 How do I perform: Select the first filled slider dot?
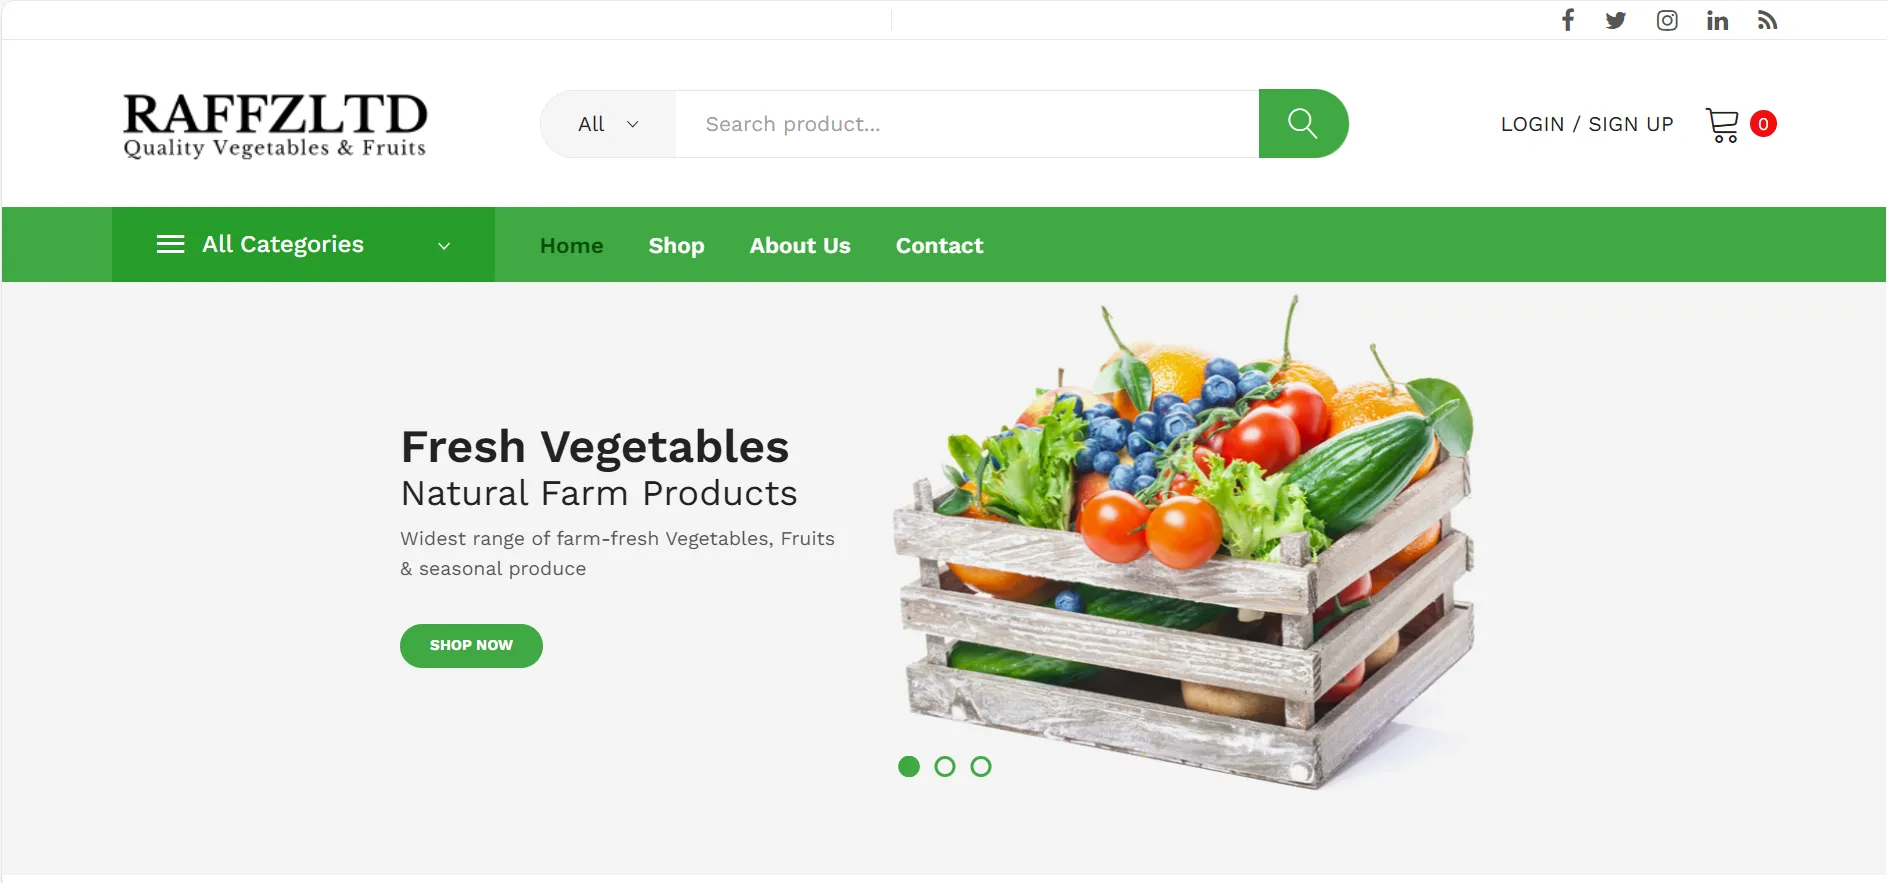(x=909, y=766)
